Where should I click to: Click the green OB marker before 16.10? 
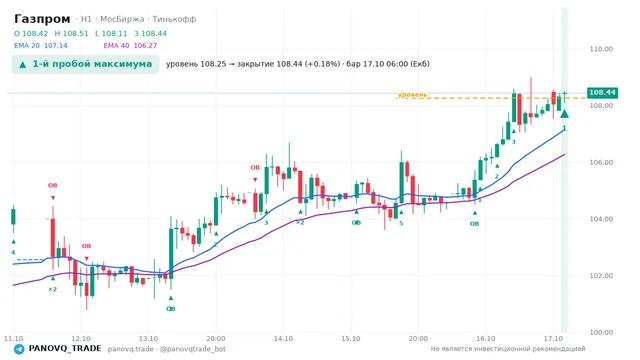(474, 219)
